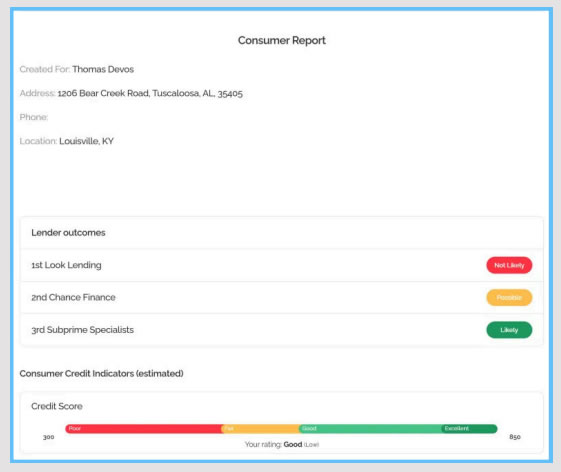
Task: Click the Location label
Action: click(38, 141)
